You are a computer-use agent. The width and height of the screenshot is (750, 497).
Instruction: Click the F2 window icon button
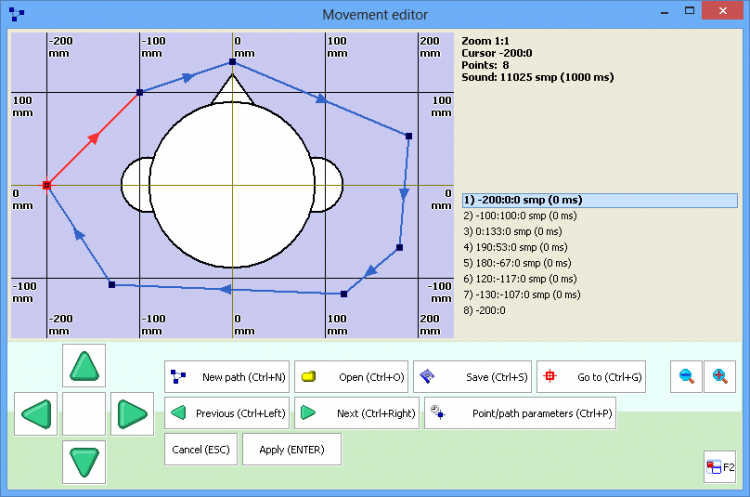(x=720, y=467)
